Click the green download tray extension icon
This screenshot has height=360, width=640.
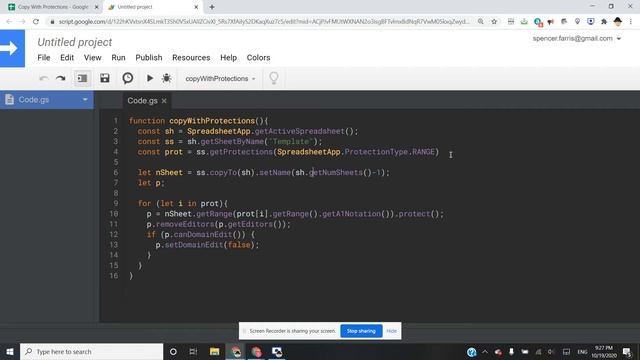click(x=524, y=22)
